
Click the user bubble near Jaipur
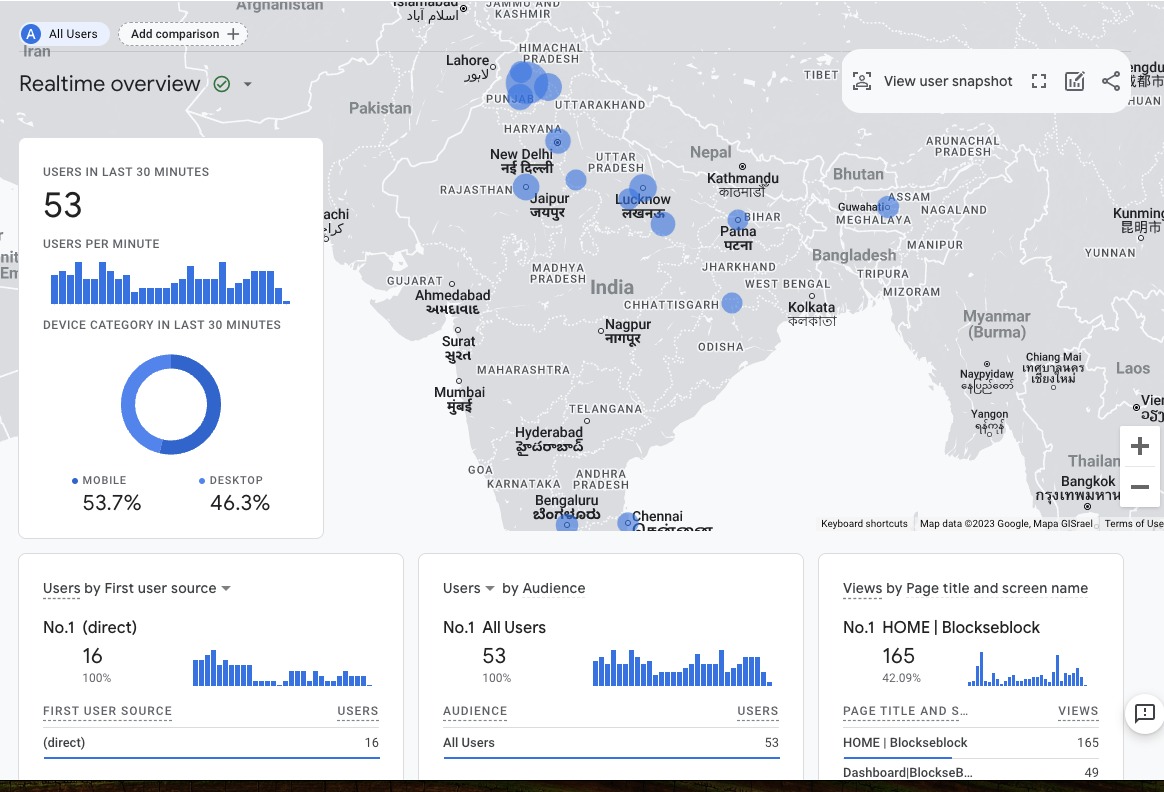click(x=526, y=186)
